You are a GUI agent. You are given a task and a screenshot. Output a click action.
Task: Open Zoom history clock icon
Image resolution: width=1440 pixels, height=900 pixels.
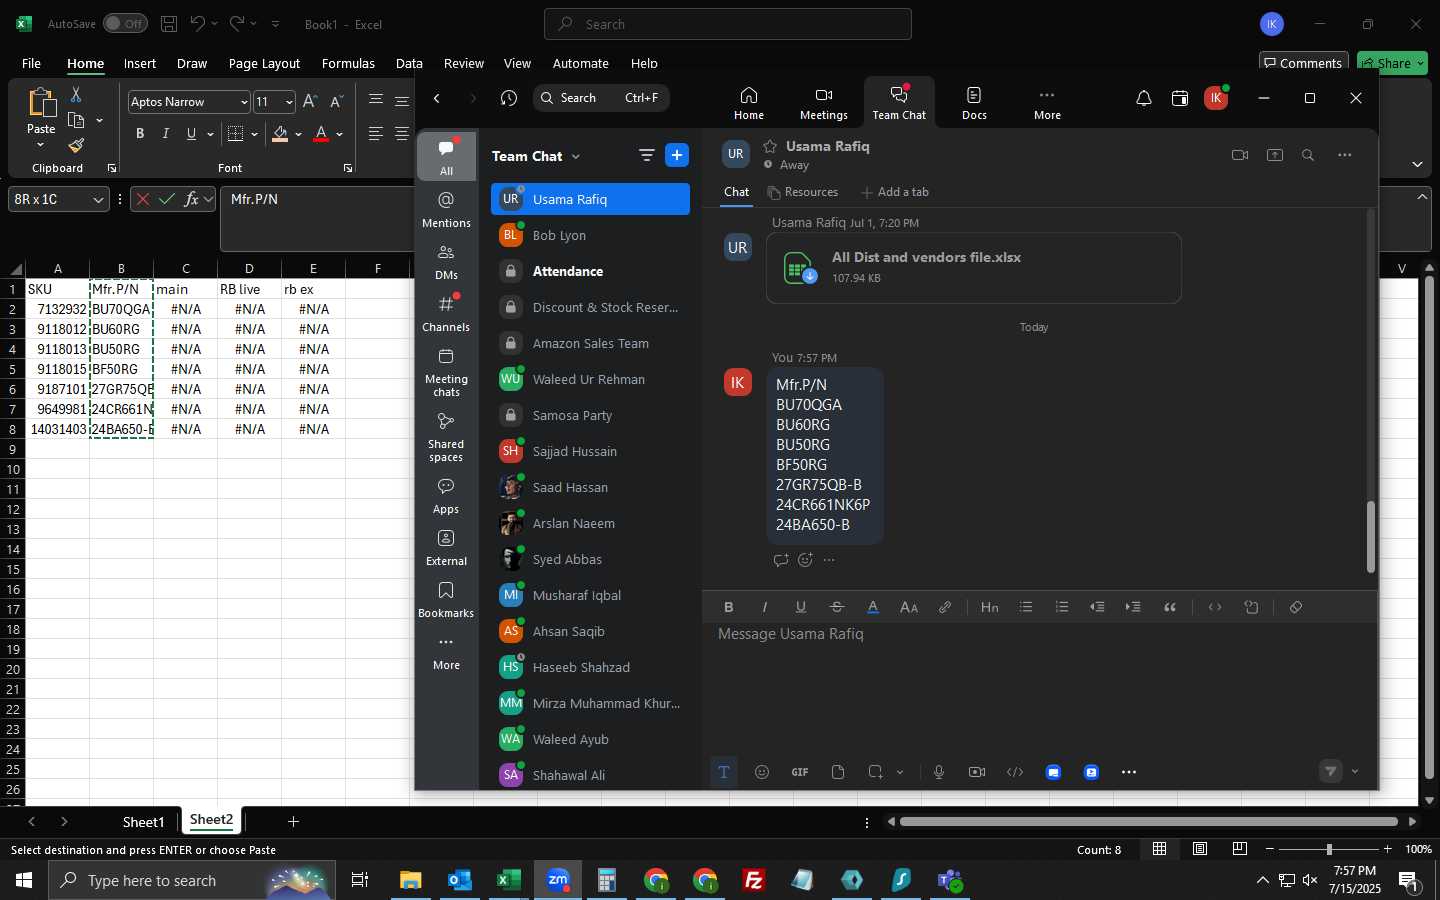509,98
